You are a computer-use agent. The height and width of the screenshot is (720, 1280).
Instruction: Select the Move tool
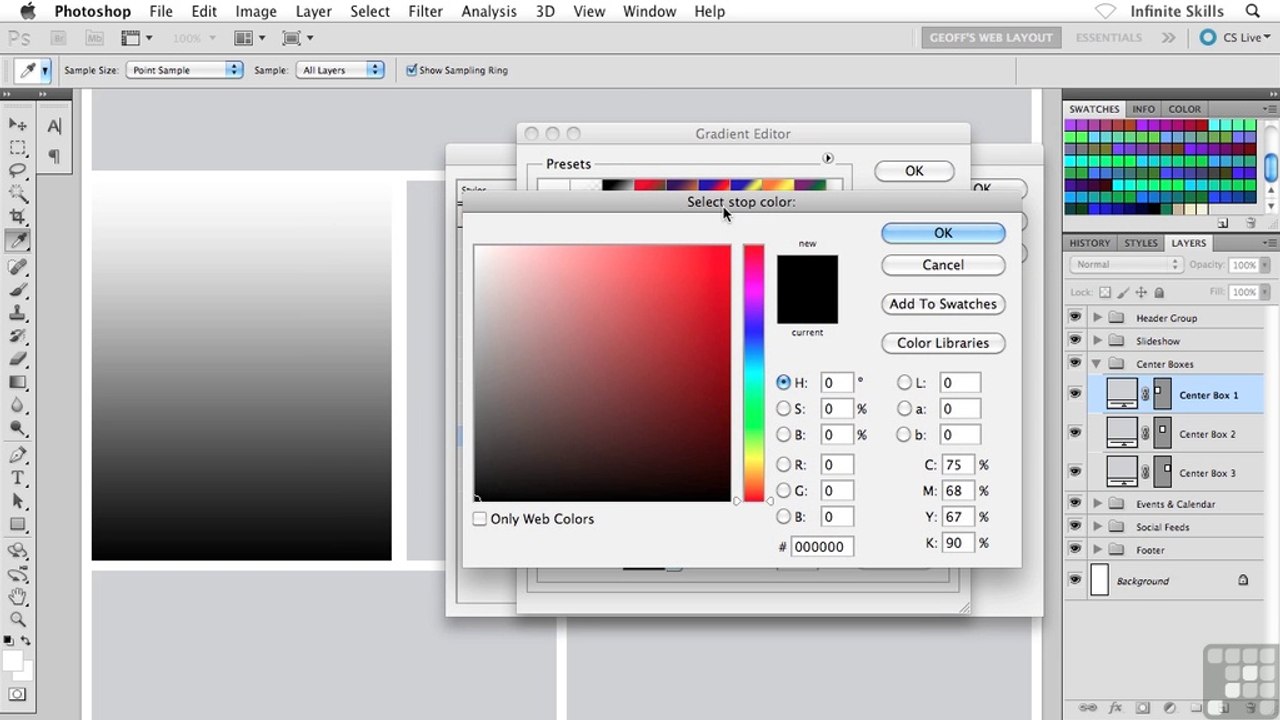point(18,124)
